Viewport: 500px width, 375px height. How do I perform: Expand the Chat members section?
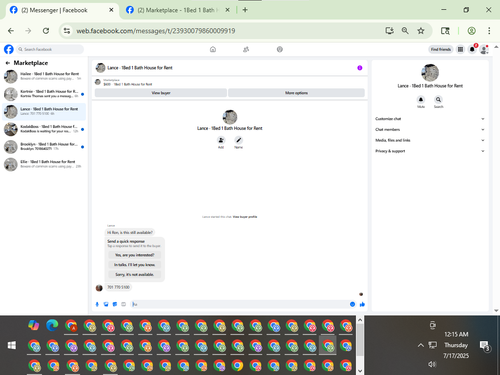[430, 129]
